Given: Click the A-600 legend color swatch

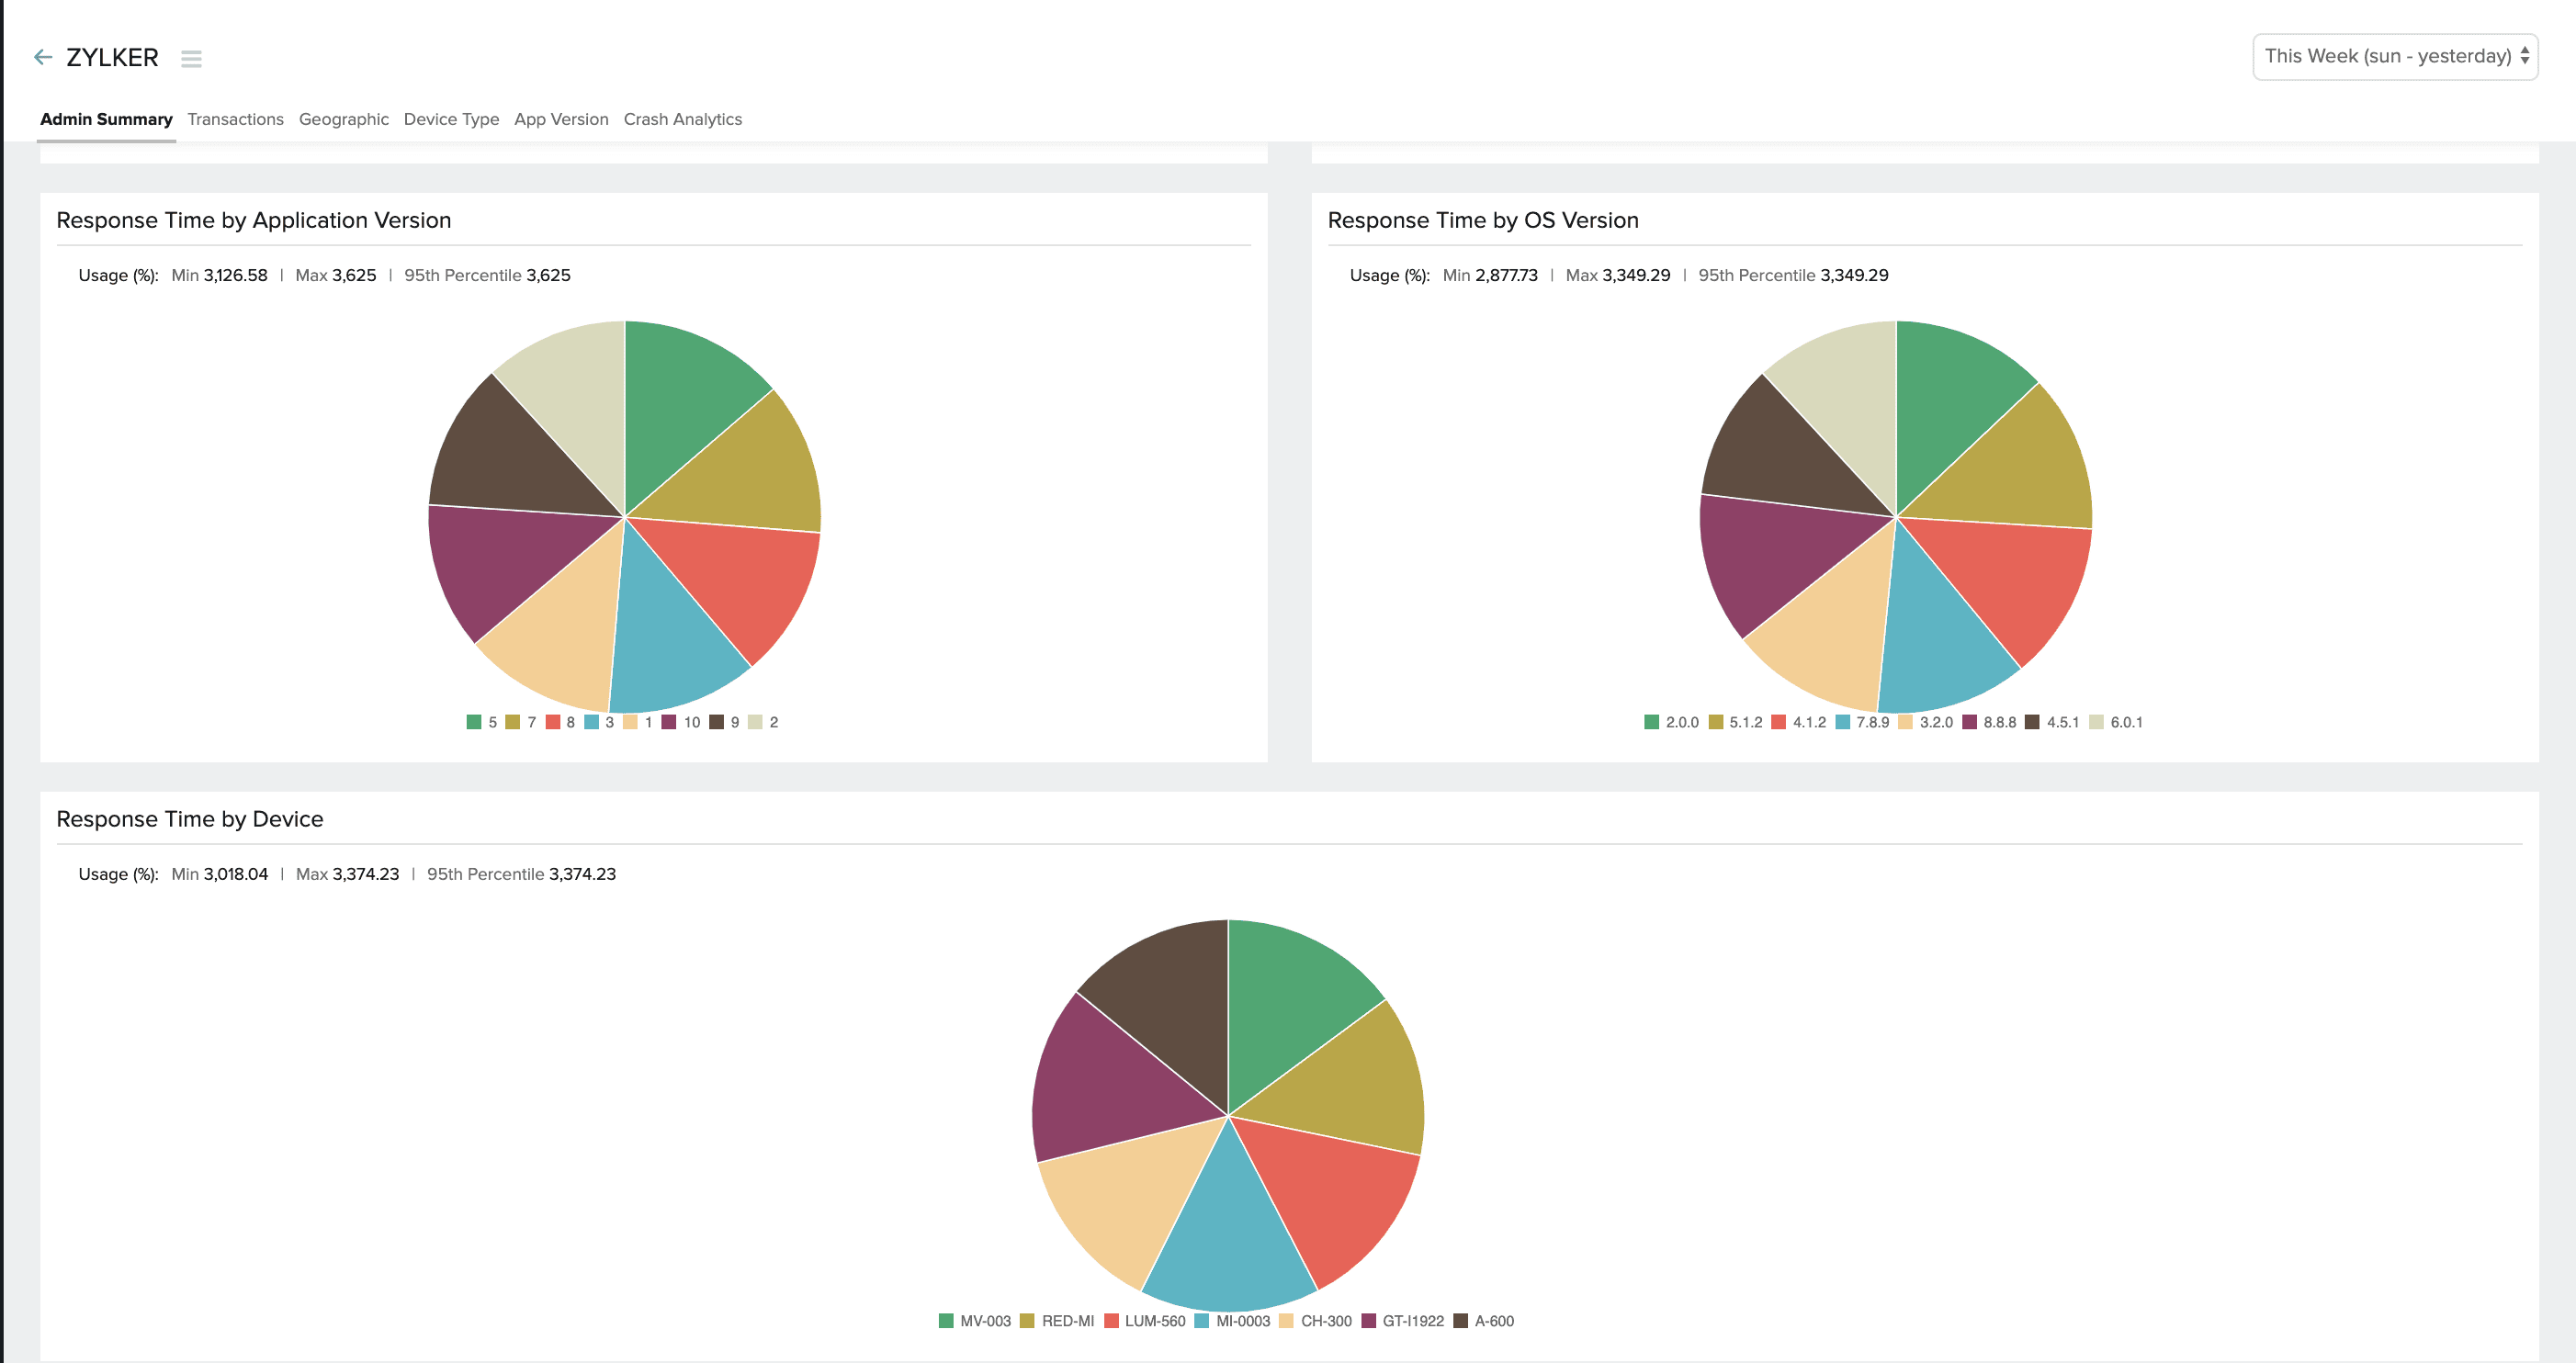Looking at the screenshot, I should 1460,1321.
